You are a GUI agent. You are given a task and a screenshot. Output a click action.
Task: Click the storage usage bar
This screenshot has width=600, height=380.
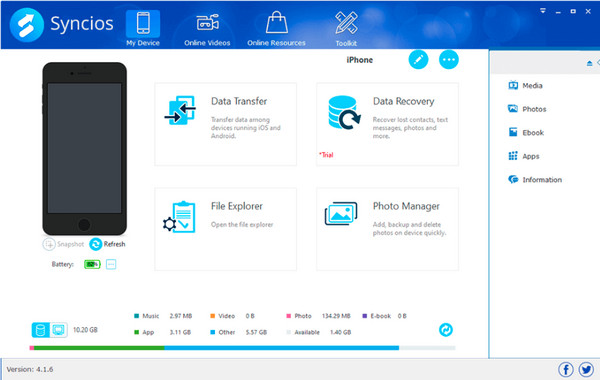pos(242,348)
